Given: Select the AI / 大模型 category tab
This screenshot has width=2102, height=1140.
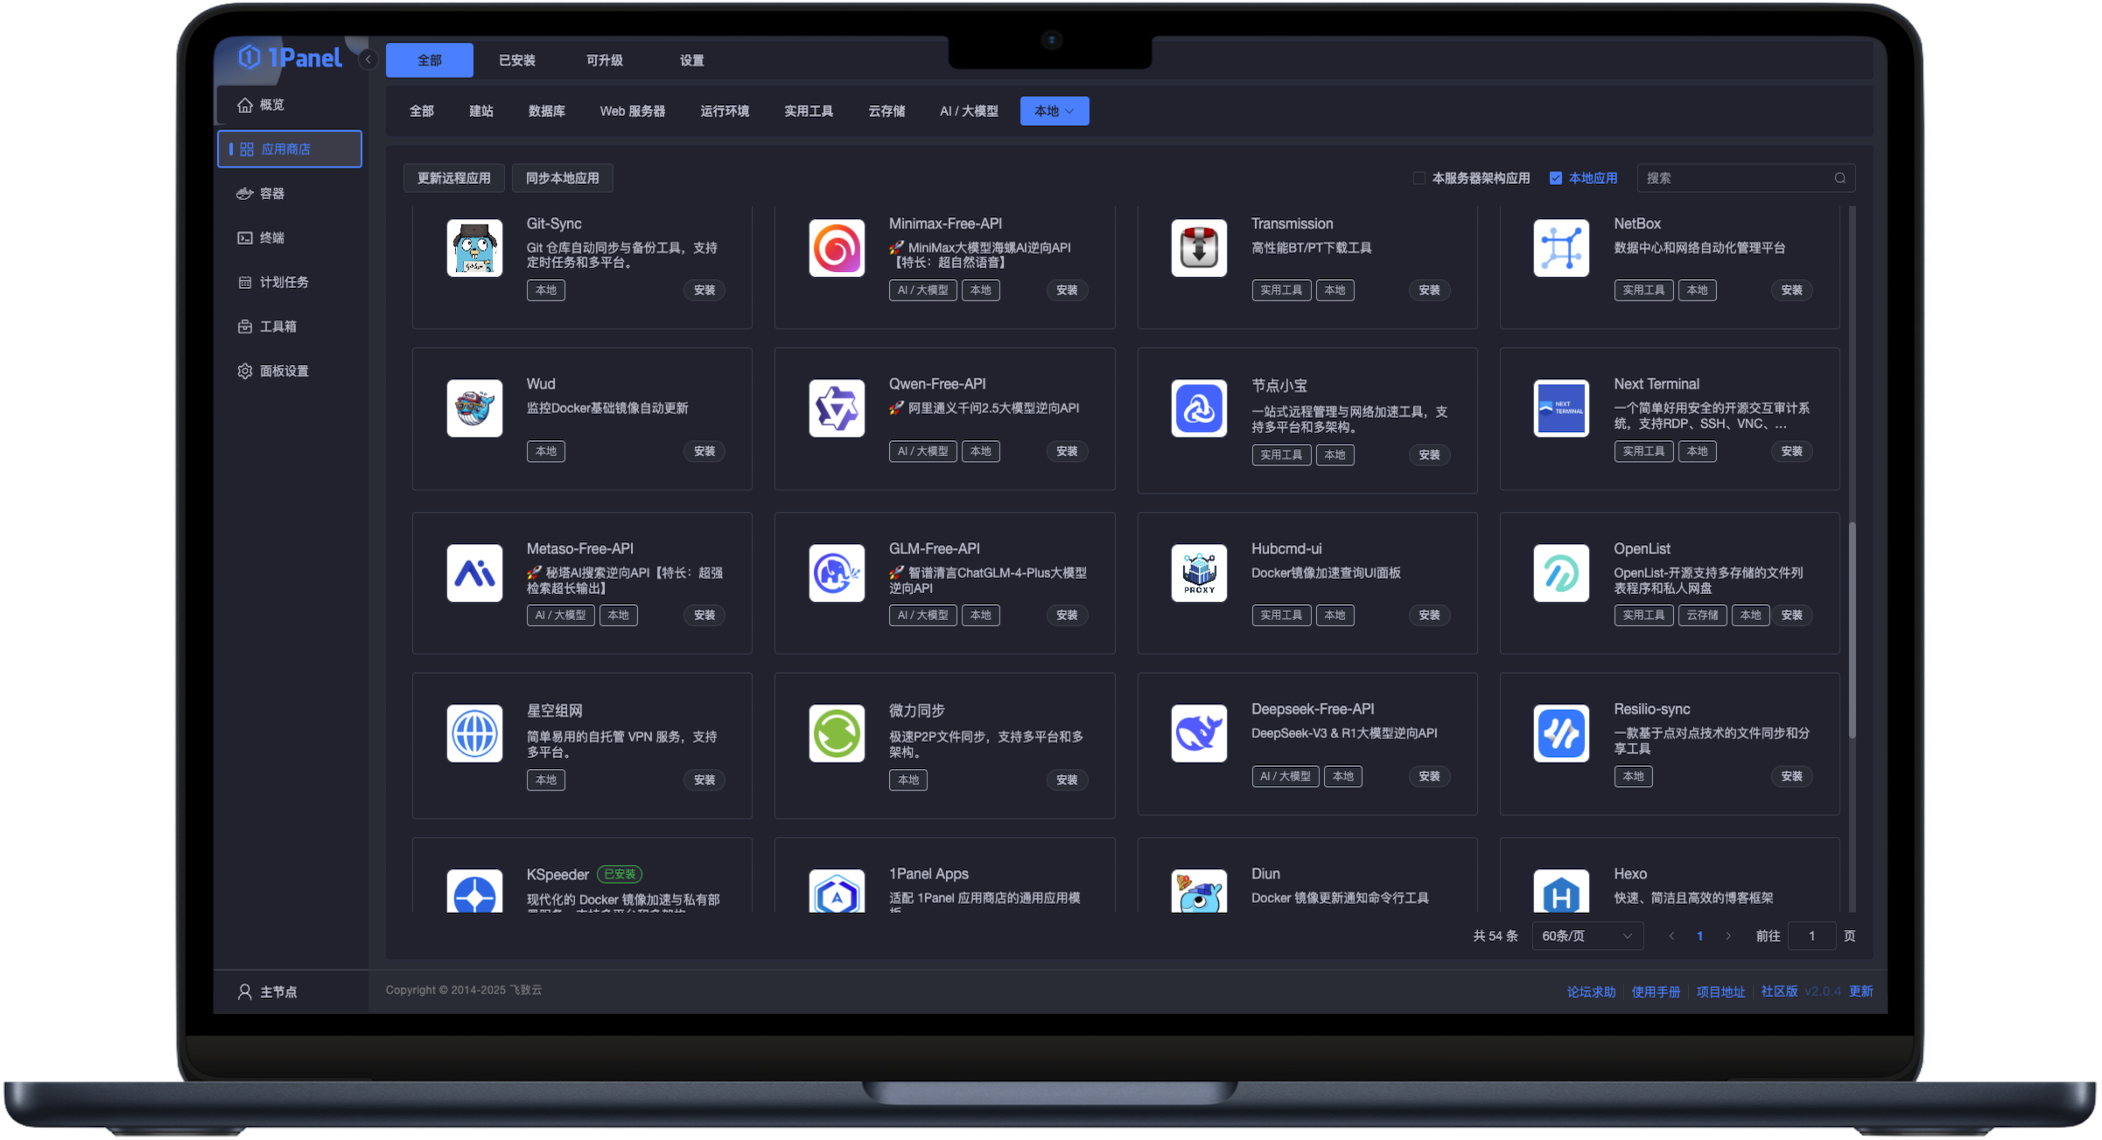Looking at the screenshot, I should (968, 111).
